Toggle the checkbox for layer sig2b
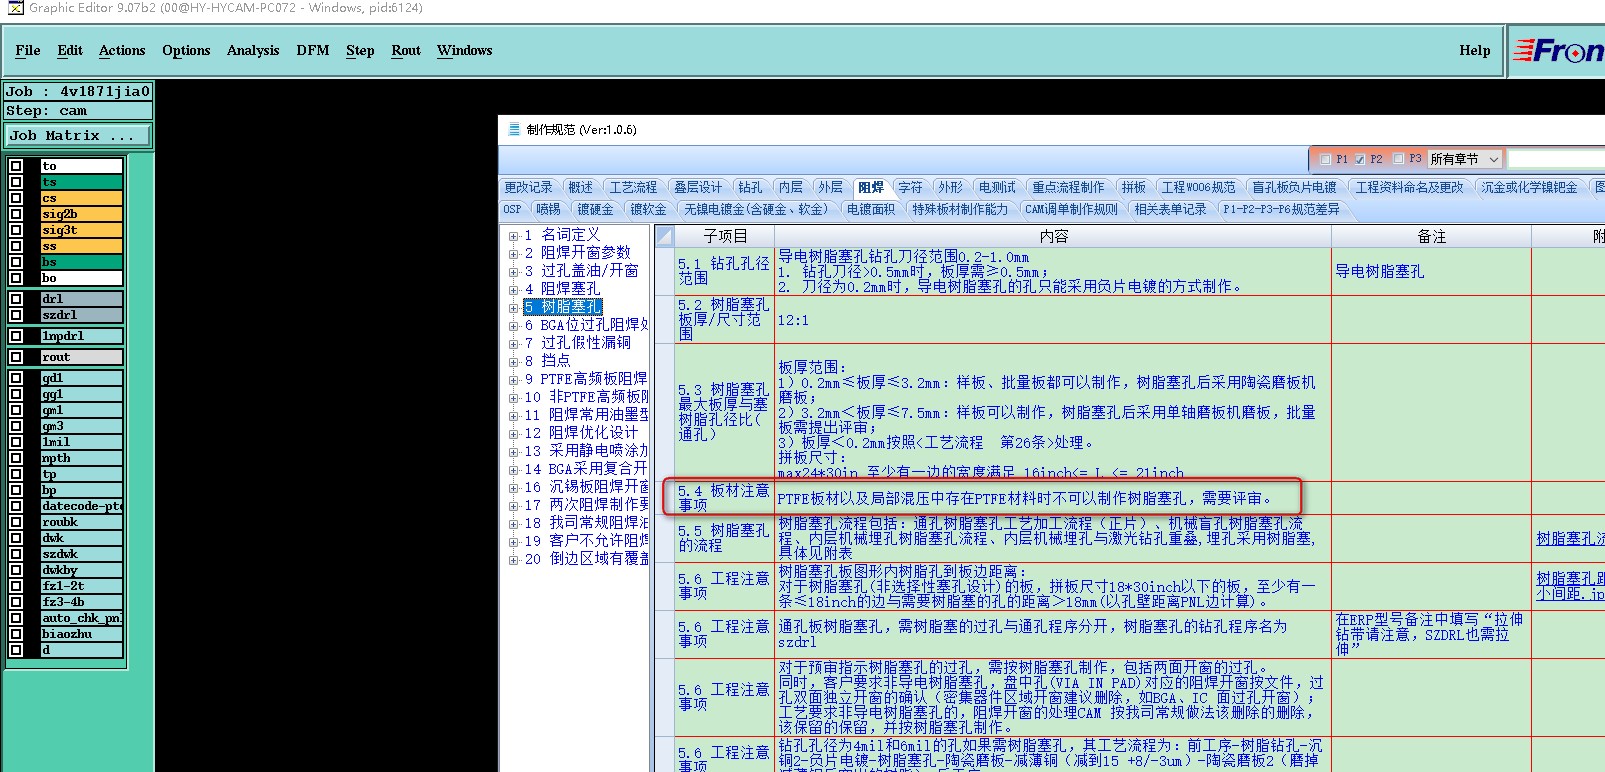Viewport: 1605px width, 772px height. coord(16,214)
